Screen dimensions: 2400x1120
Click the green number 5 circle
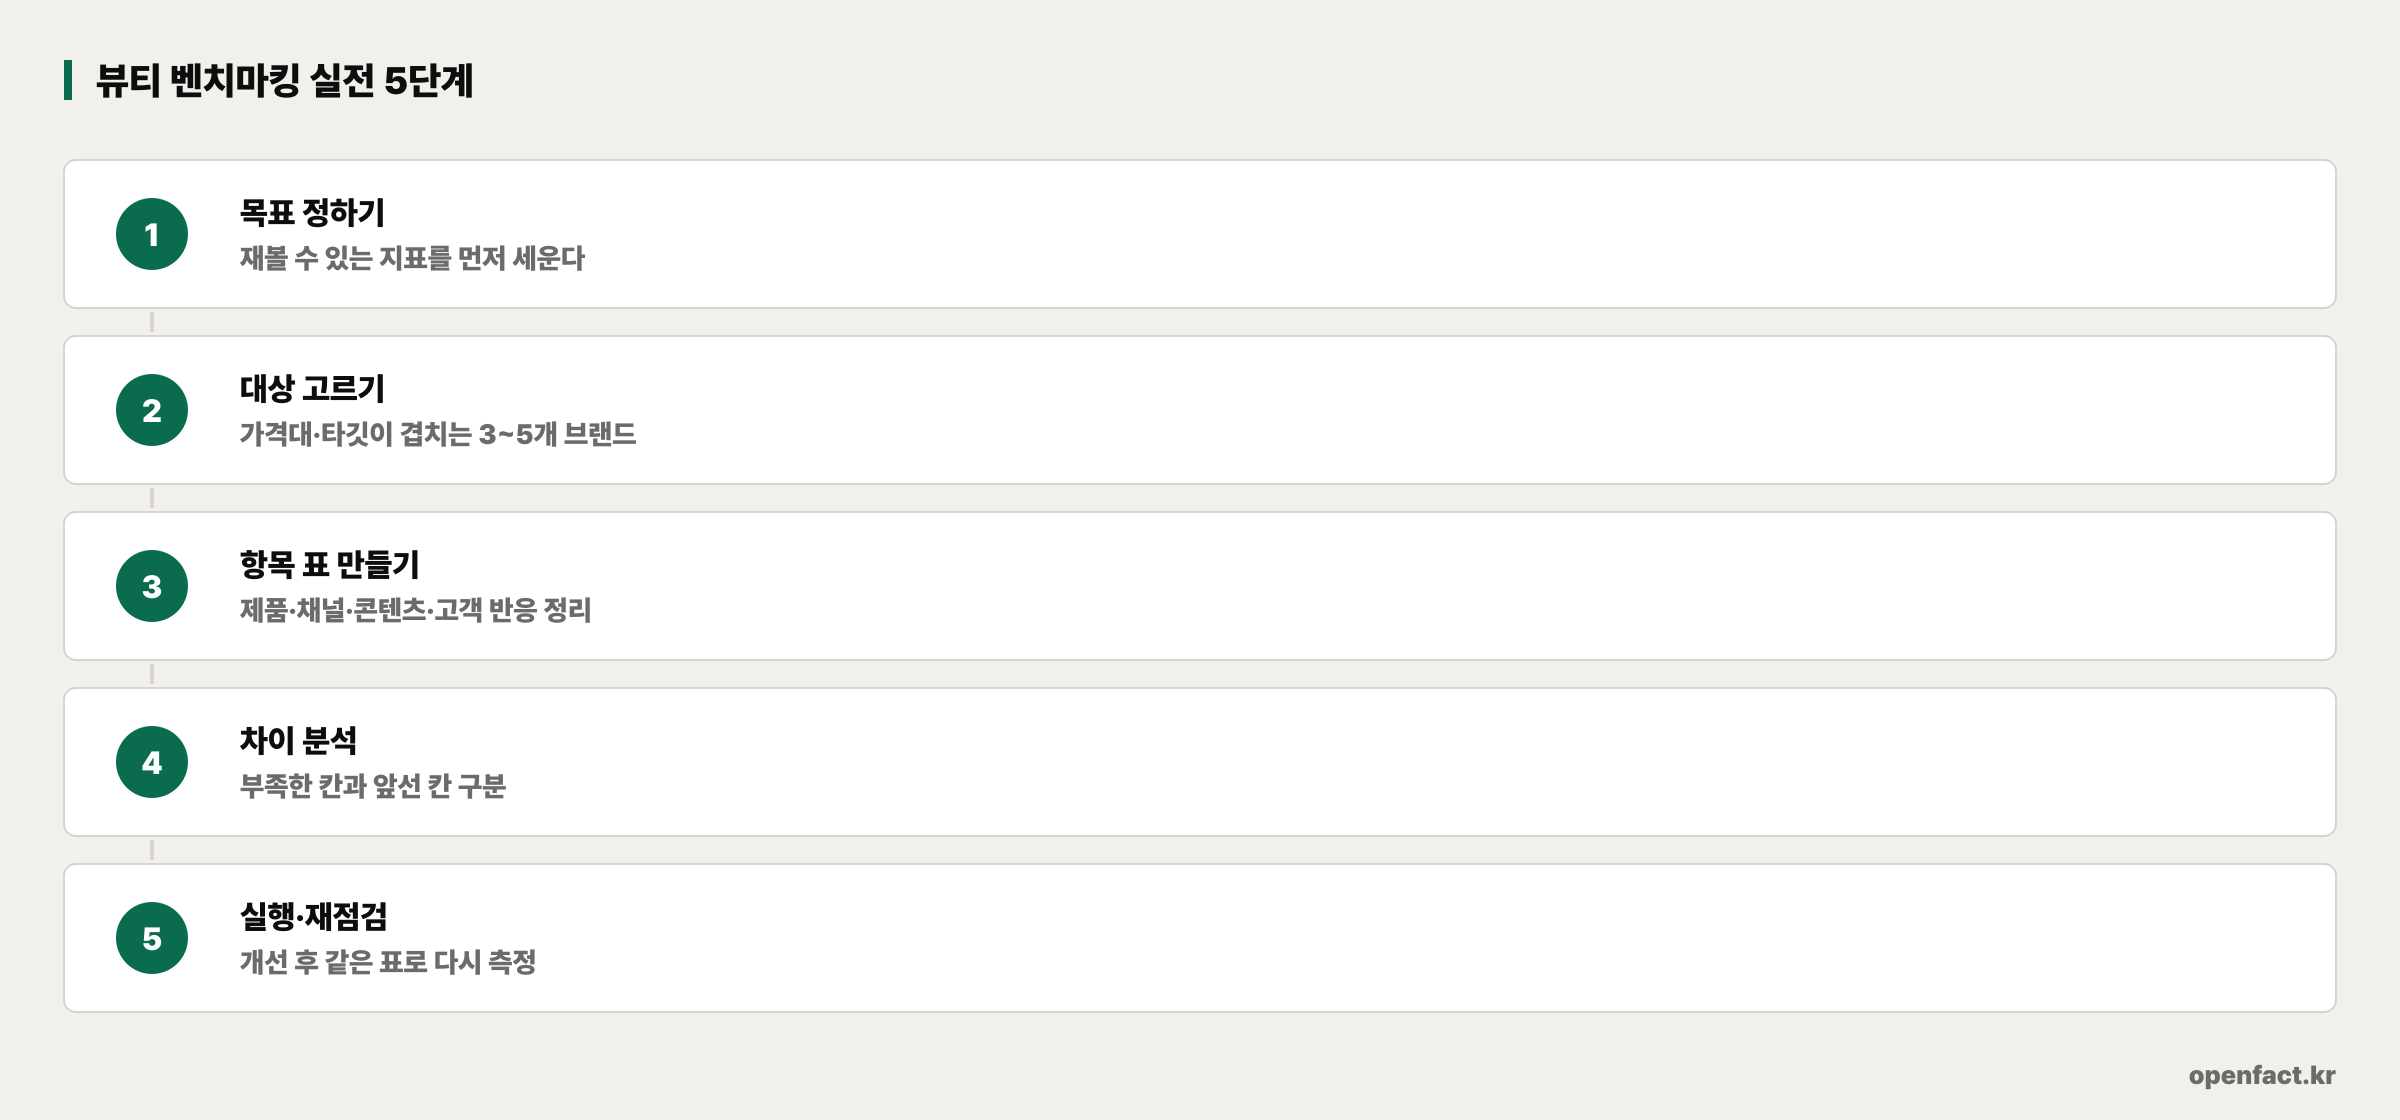(152, 938)
